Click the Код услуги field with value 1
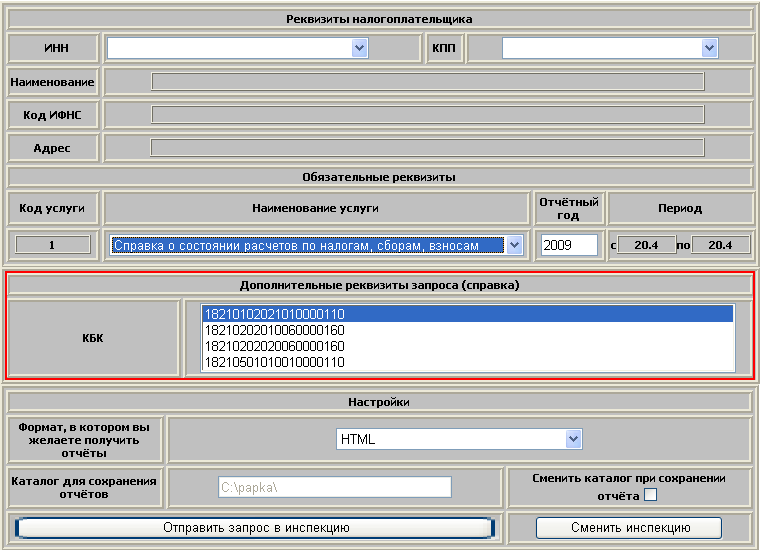This screenshot has height=550, width=761. point(53,245)
